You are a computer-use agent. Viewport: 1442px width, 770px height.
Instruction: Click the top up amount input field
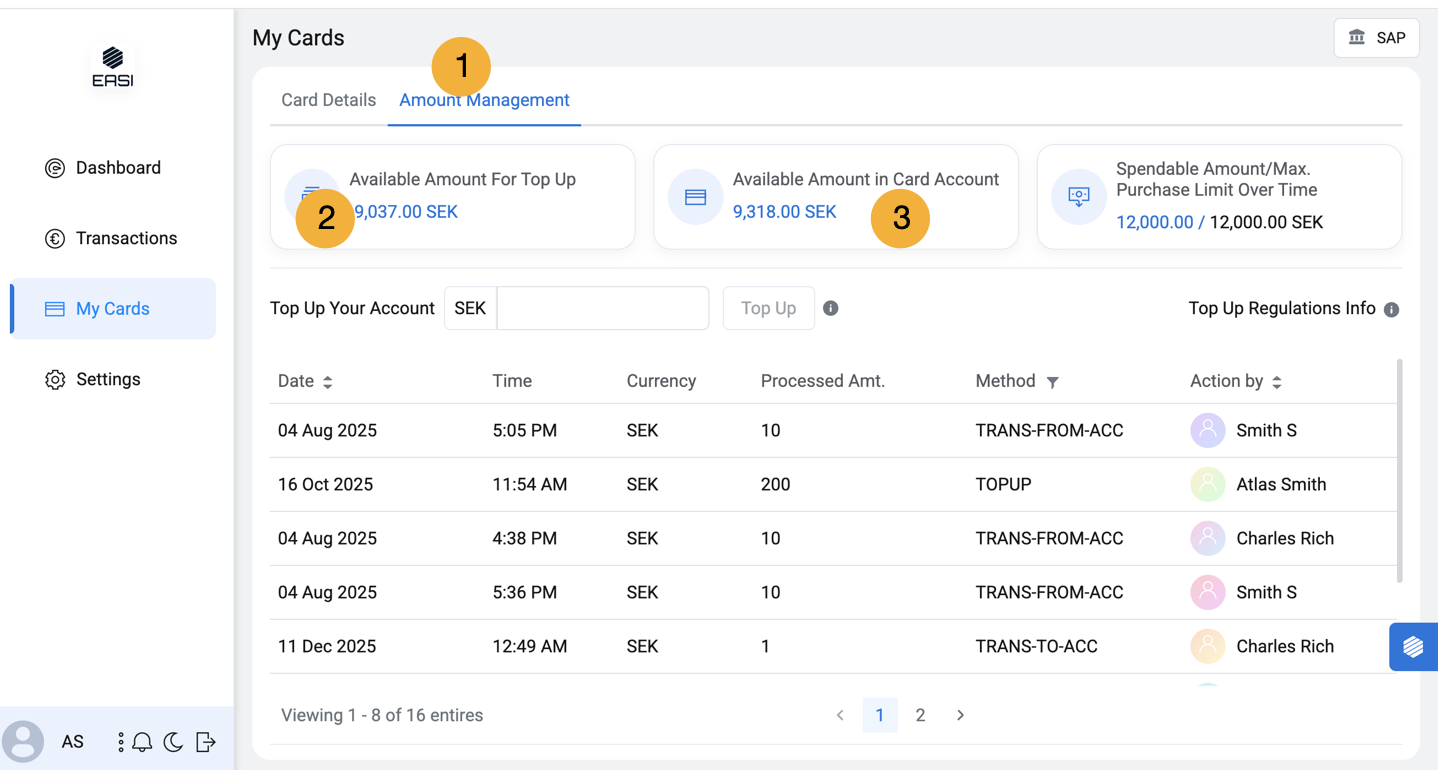(x=602, y=308)
